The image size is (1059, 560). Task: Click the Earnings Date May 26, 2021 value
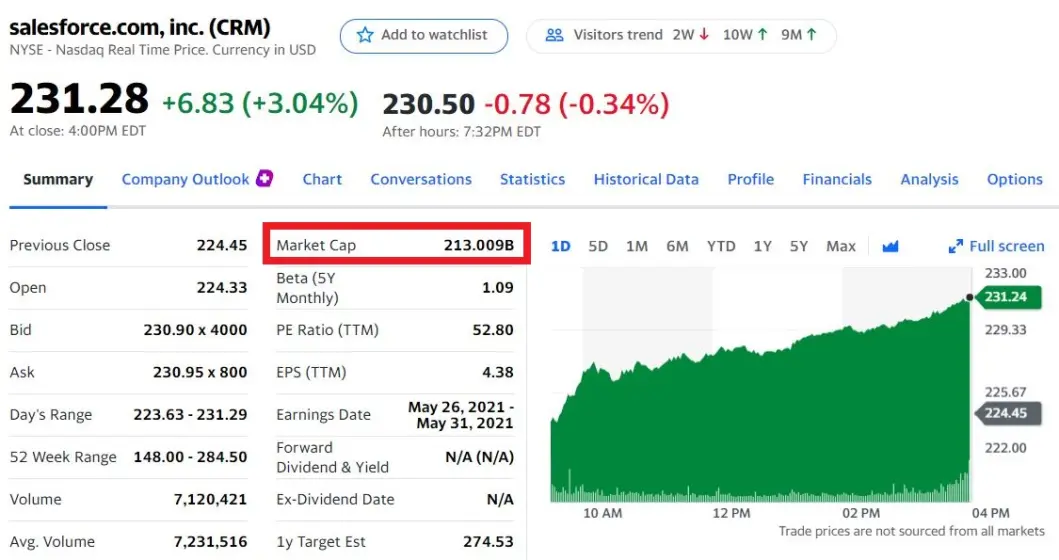click(461, 415)
